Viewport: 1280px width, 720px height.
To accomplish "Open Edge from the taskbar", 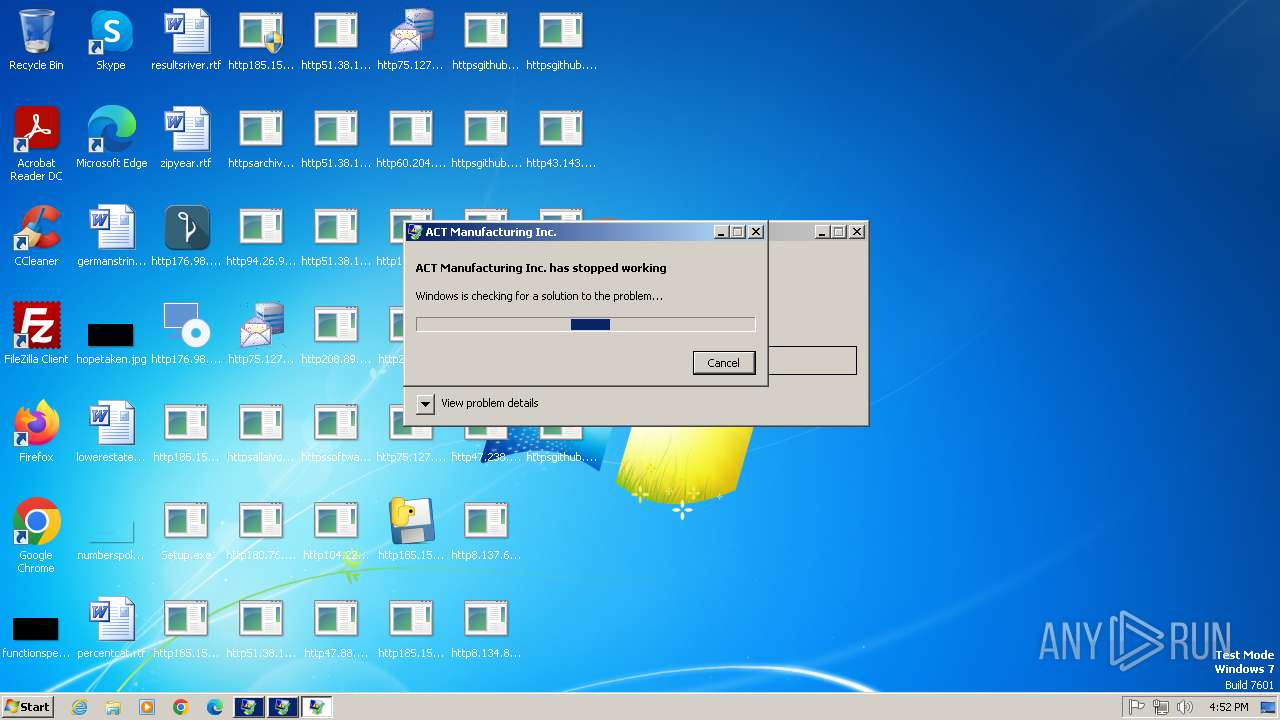I will tap(214, 707).
